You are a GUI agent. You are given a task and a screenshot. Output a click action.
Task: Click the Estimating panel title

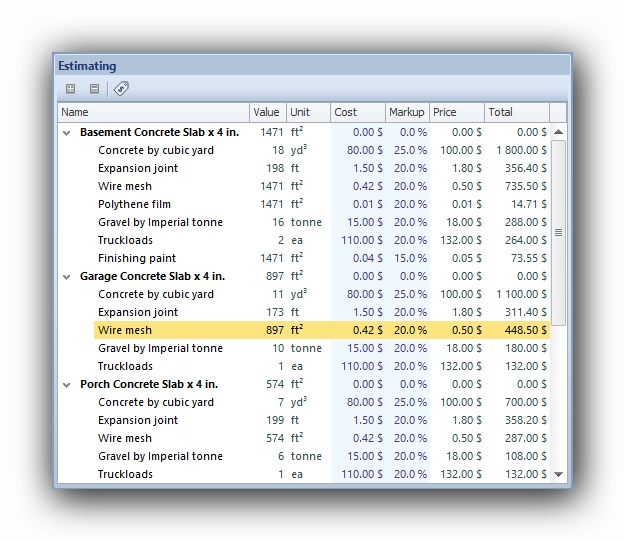(x=87, y=66)
